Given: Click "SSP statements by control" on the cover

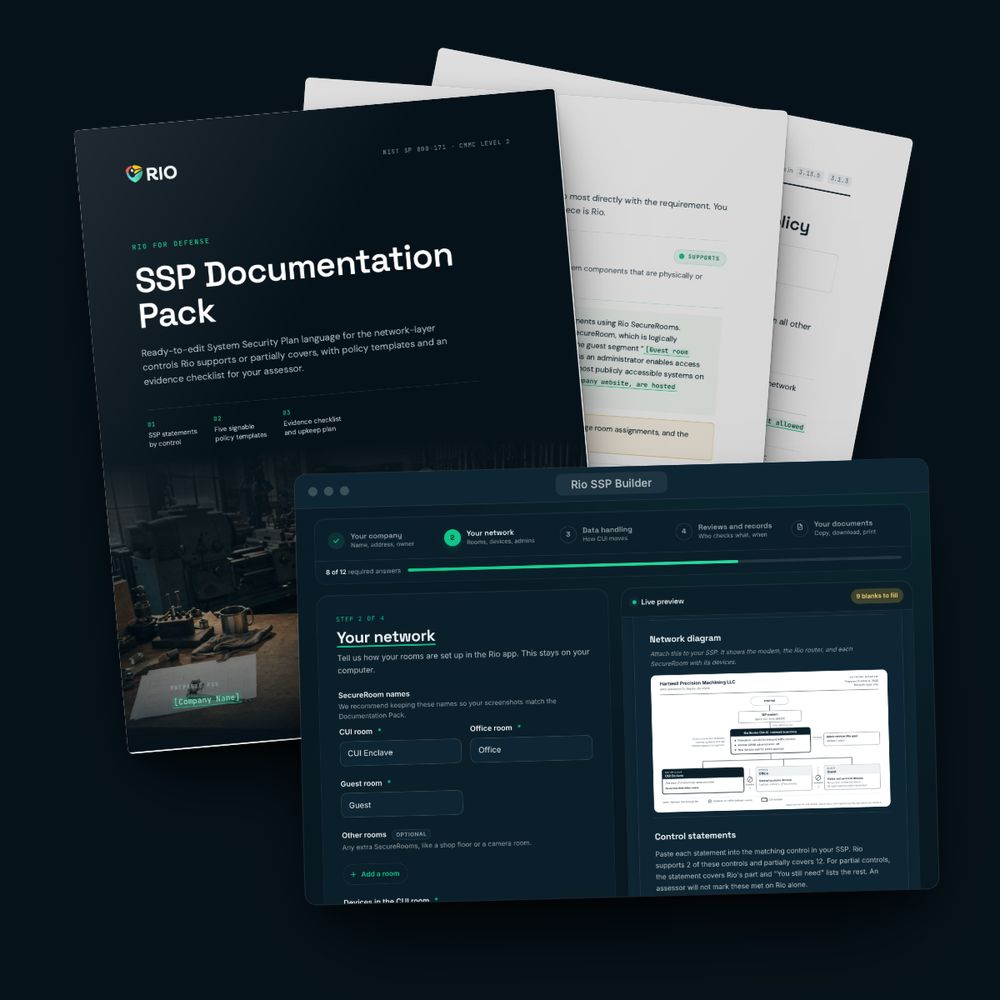Looking at the screenshot, I should pyautogui.click(x=172, y=438).
